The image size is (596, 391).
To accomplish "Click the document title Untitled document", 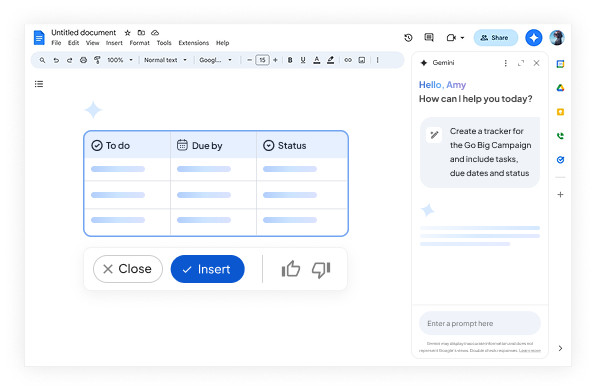I will point(84,33).
